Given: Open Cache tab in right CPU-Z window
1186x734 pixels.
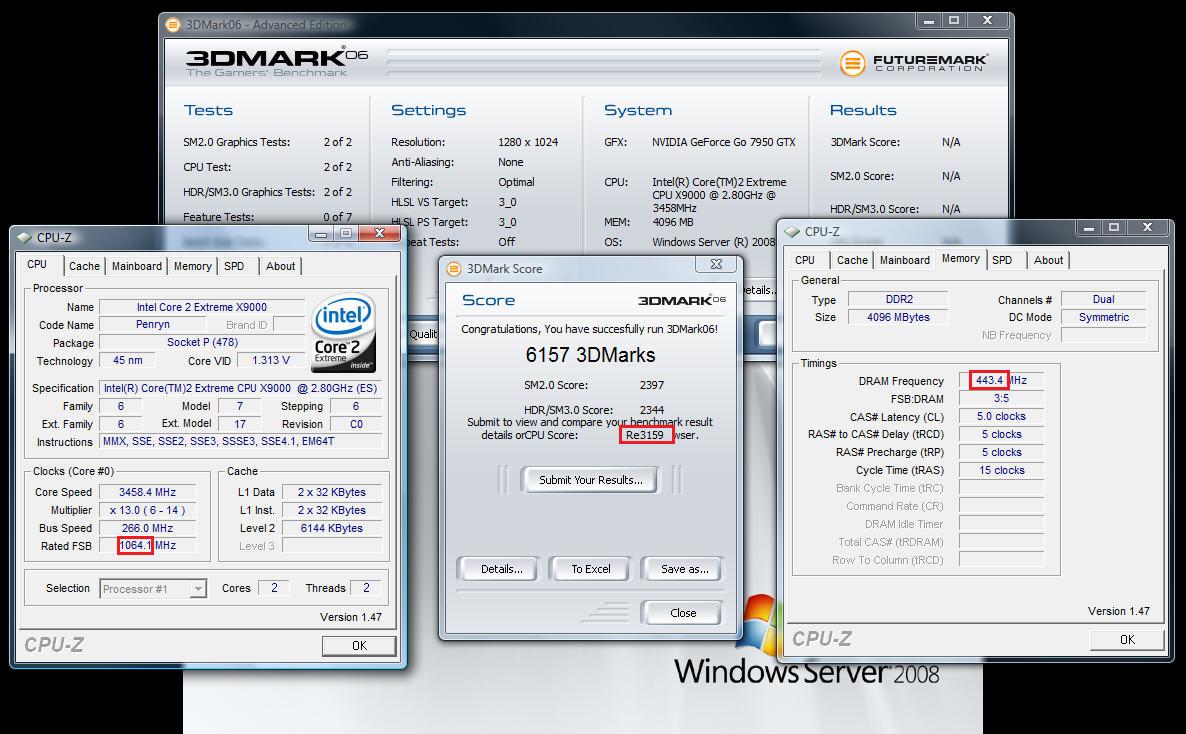Looking at the screenshot, I should pos(852,260).
